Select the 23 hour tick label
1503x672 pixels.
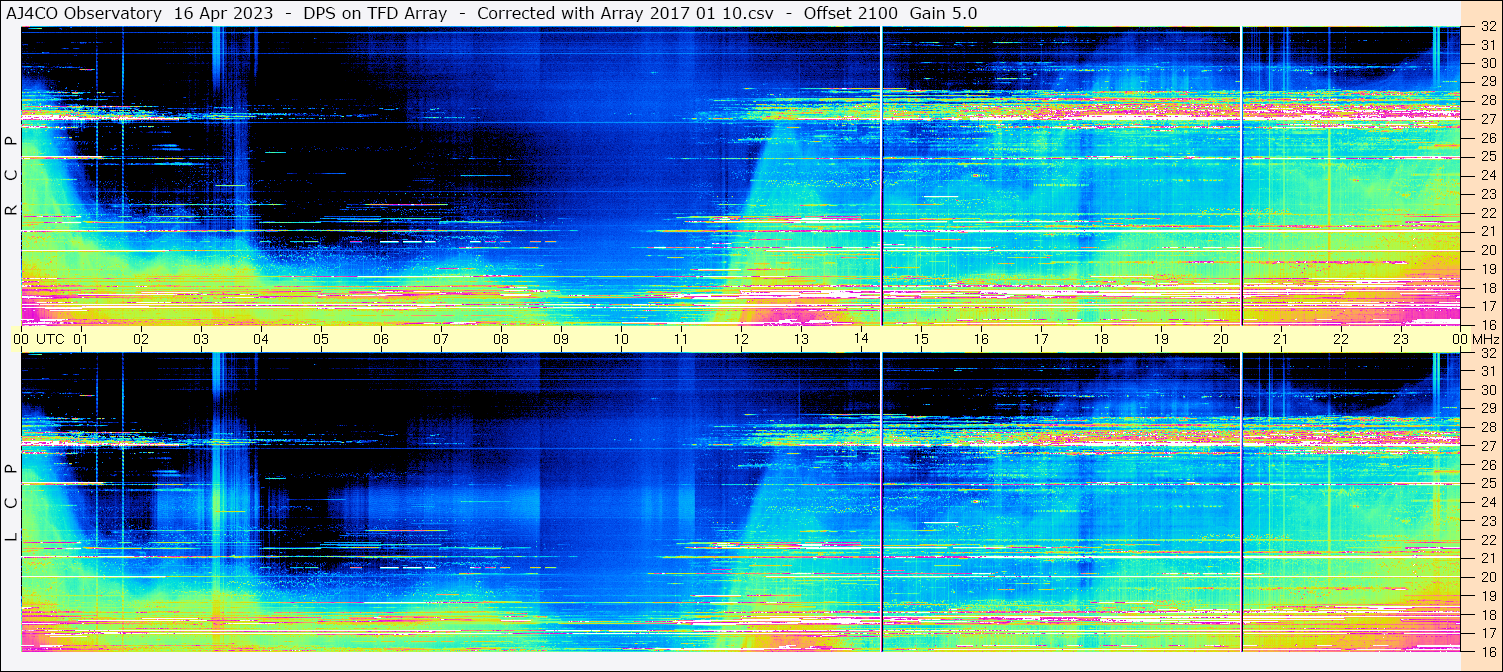coord(1401,339)
